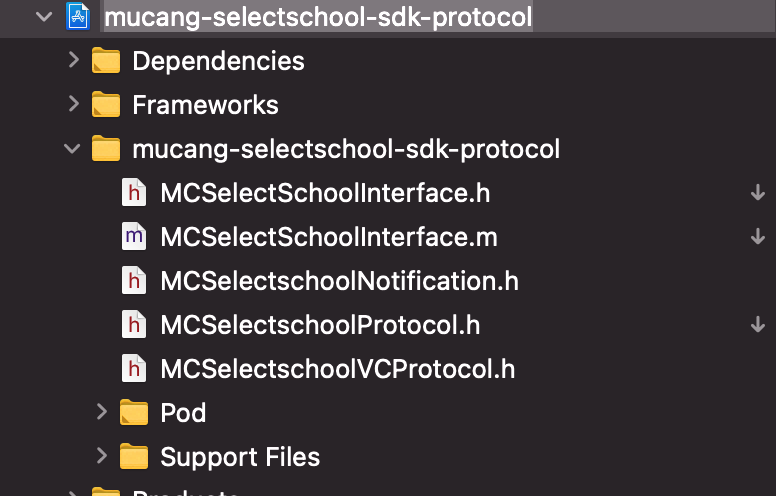Screen dimensions: 776x496
Task: Select the MCSelectschoolProtocol.h file
Action: [x=320, y=325]
